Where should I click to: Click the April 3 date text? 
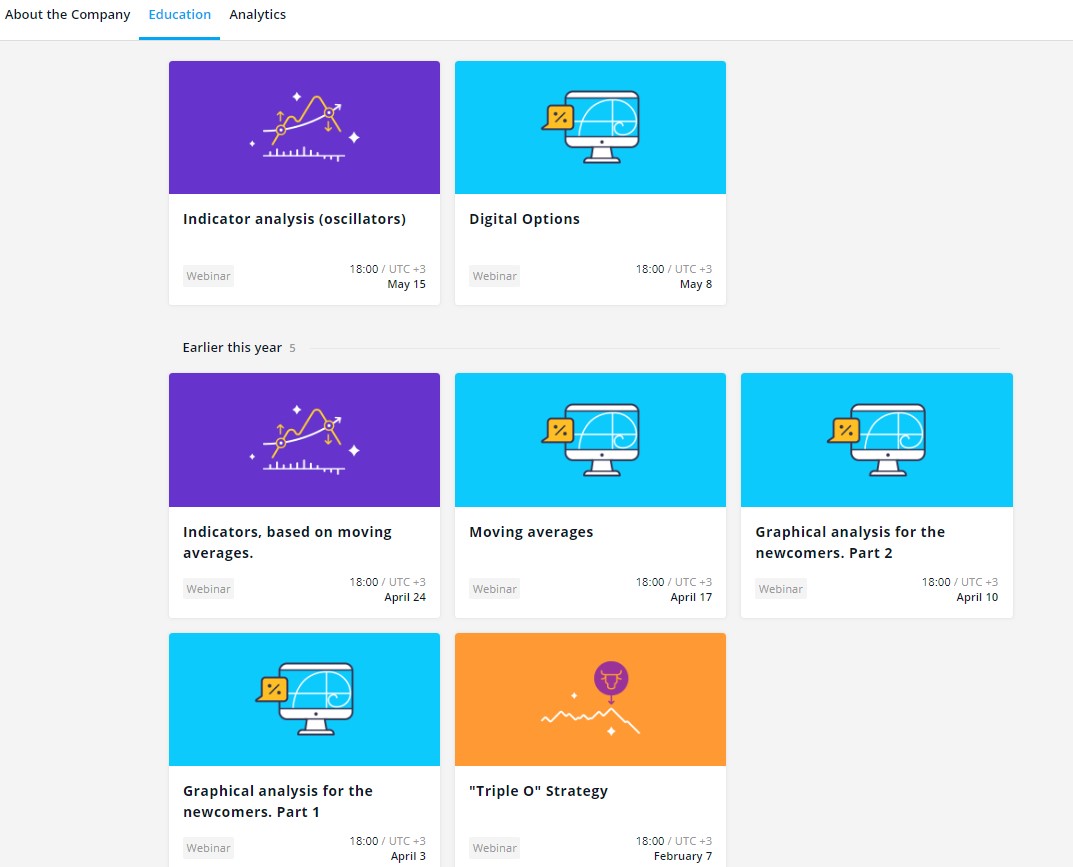(x=408, y=856)
